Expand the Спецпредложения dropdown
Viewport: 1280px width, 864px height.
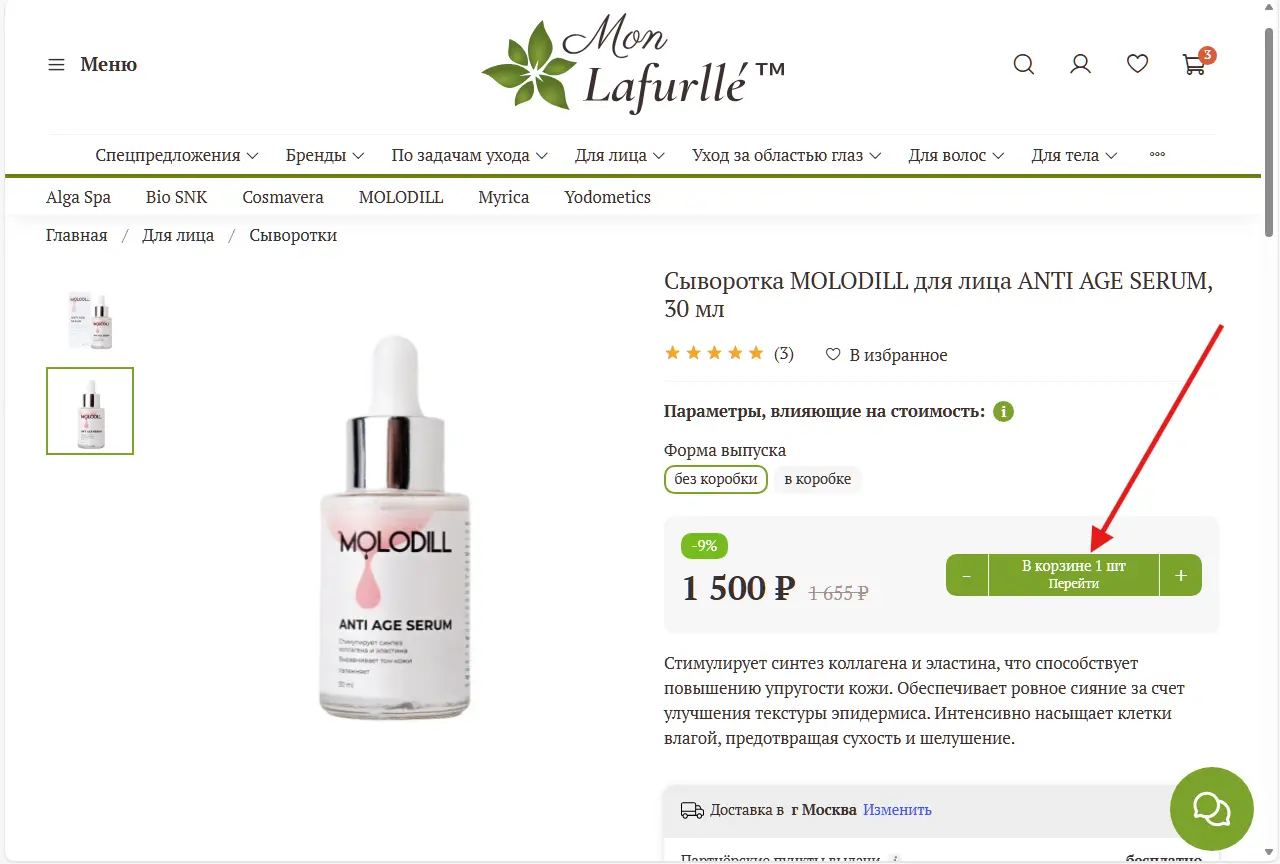[177, 156]
